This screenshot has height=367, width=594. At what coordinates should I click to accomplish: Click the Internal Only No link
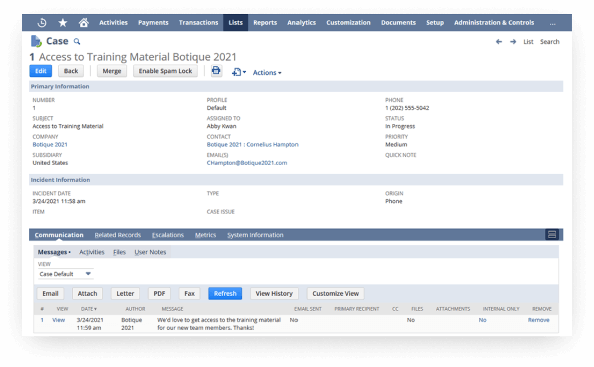(x=482, y=320)
